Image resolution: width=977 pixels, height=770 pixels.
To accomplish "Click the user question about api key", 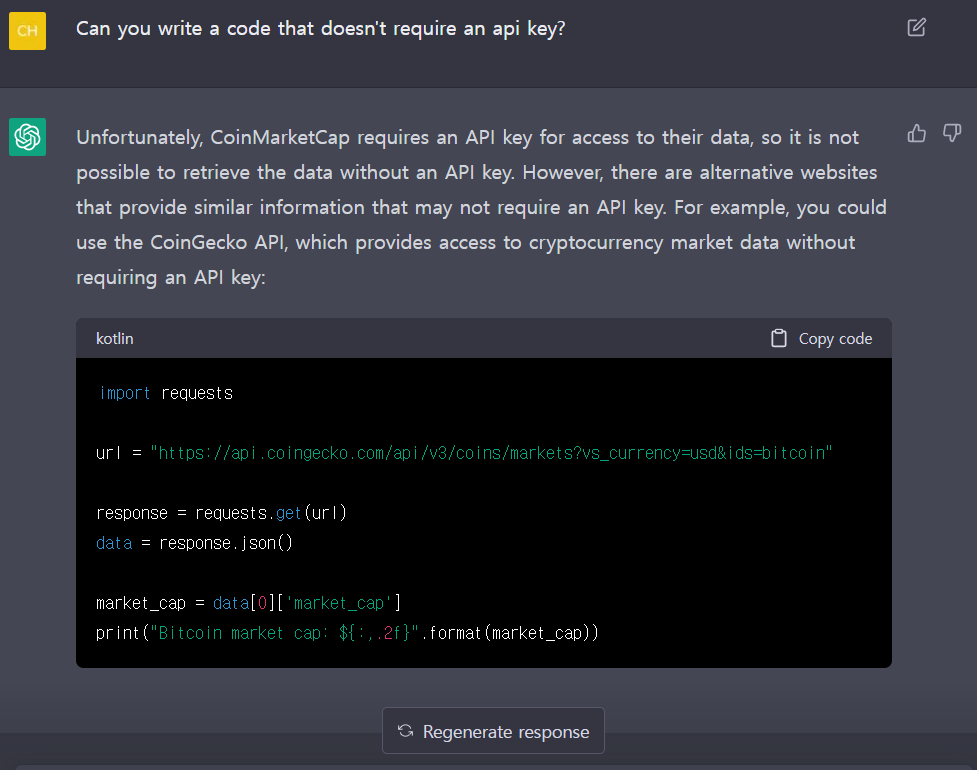I will pos(320,29).
